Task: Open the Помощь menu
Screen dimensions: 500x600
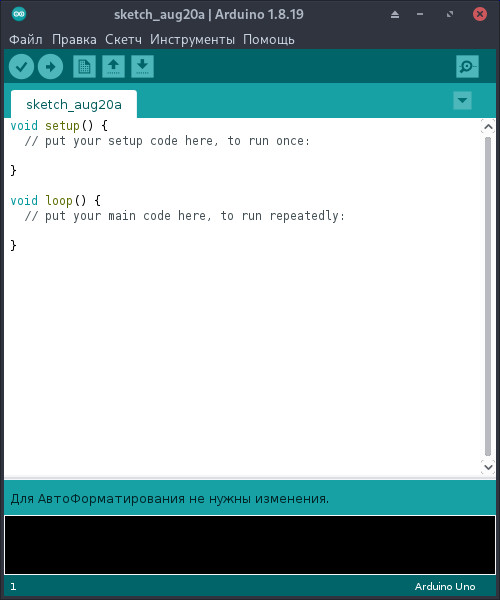Action: 269,39
